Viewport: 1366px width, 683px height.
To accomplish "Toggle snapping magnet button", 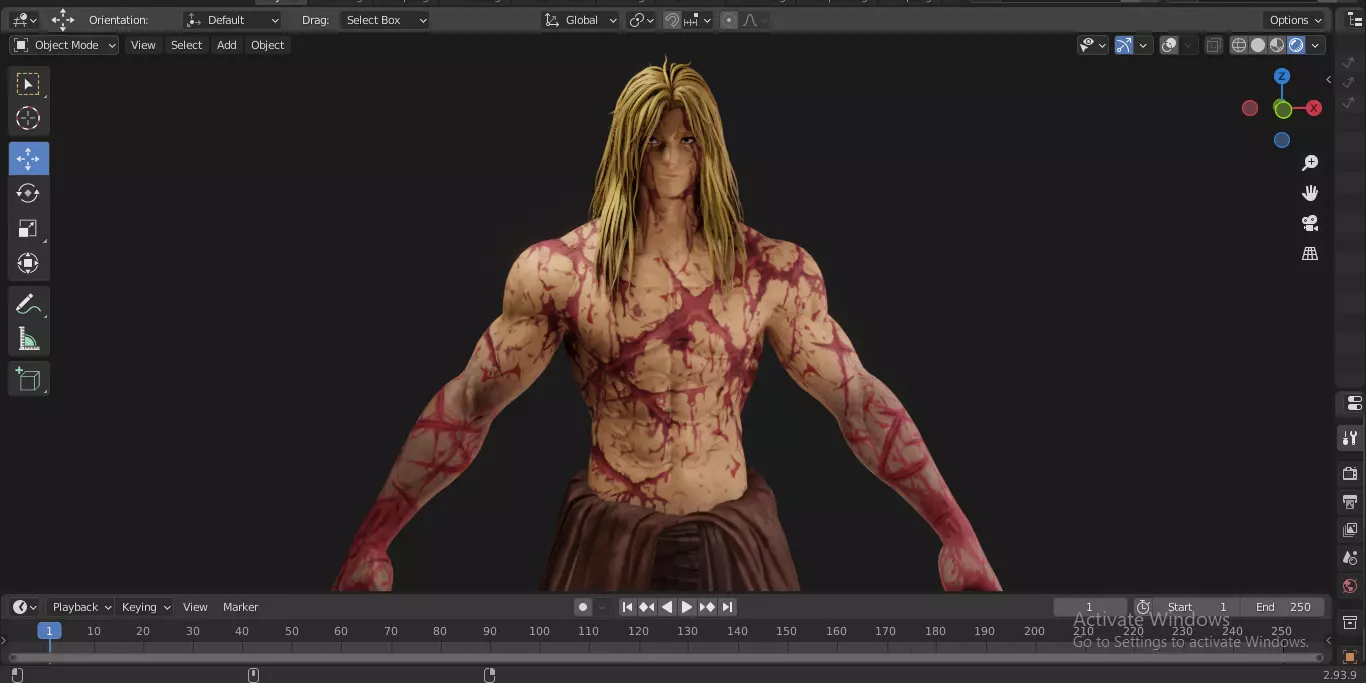I will click(x=673, y=20).
